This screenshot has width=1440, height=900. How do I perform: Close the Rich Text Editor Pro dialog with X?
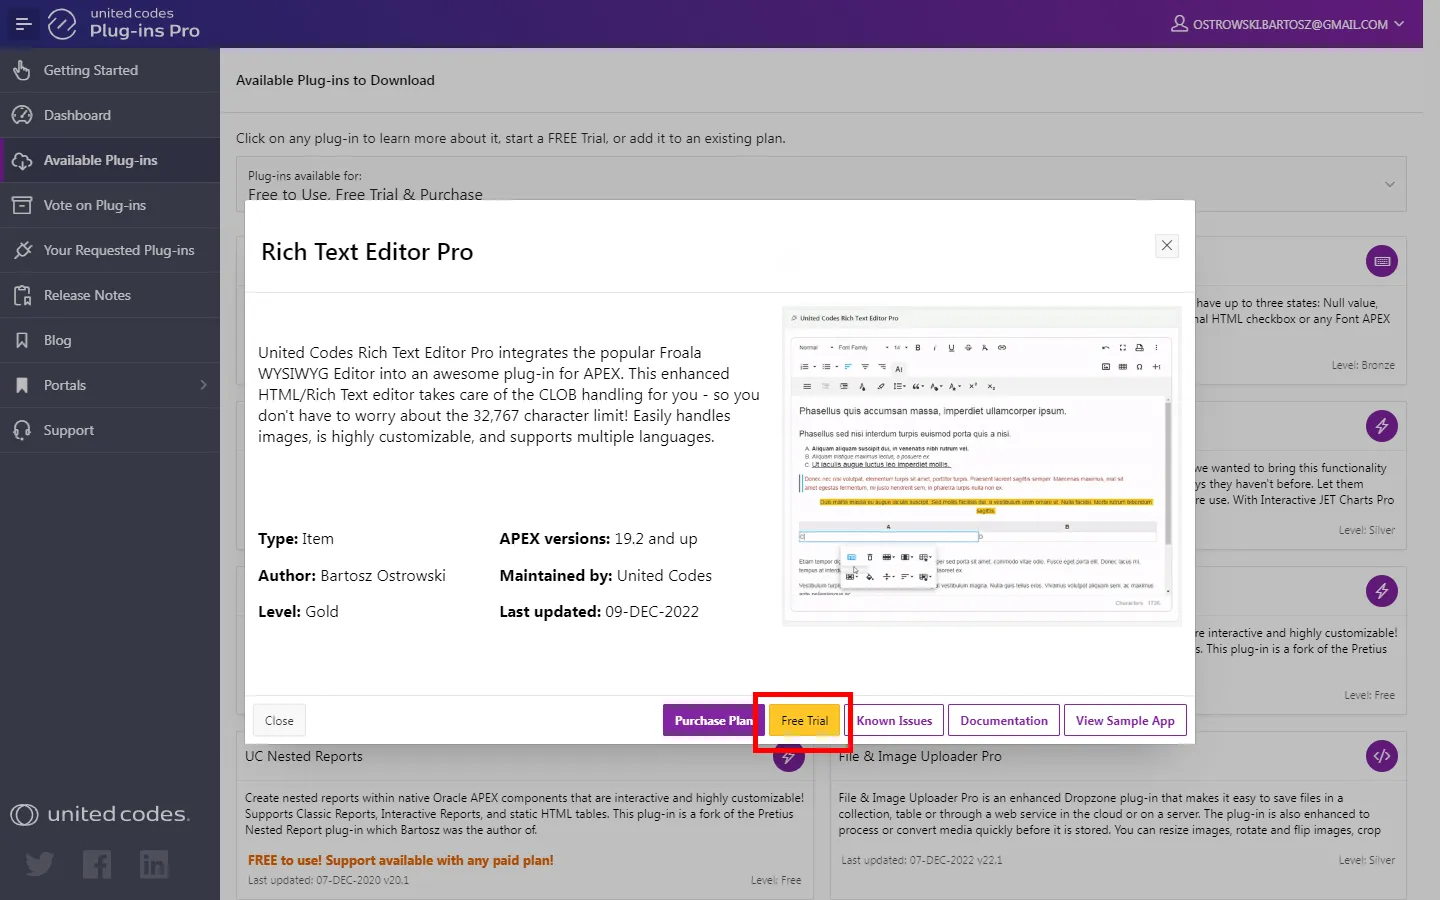(x=1166, y=246)
